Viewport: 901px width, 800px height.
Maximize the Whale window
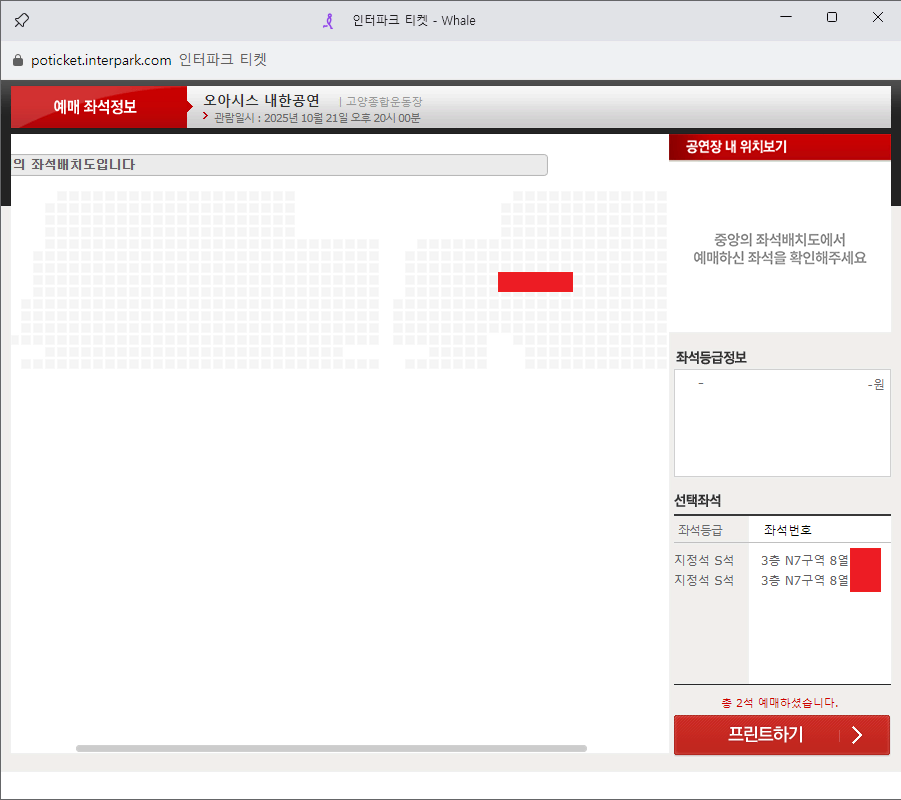(x=831, y=17)
